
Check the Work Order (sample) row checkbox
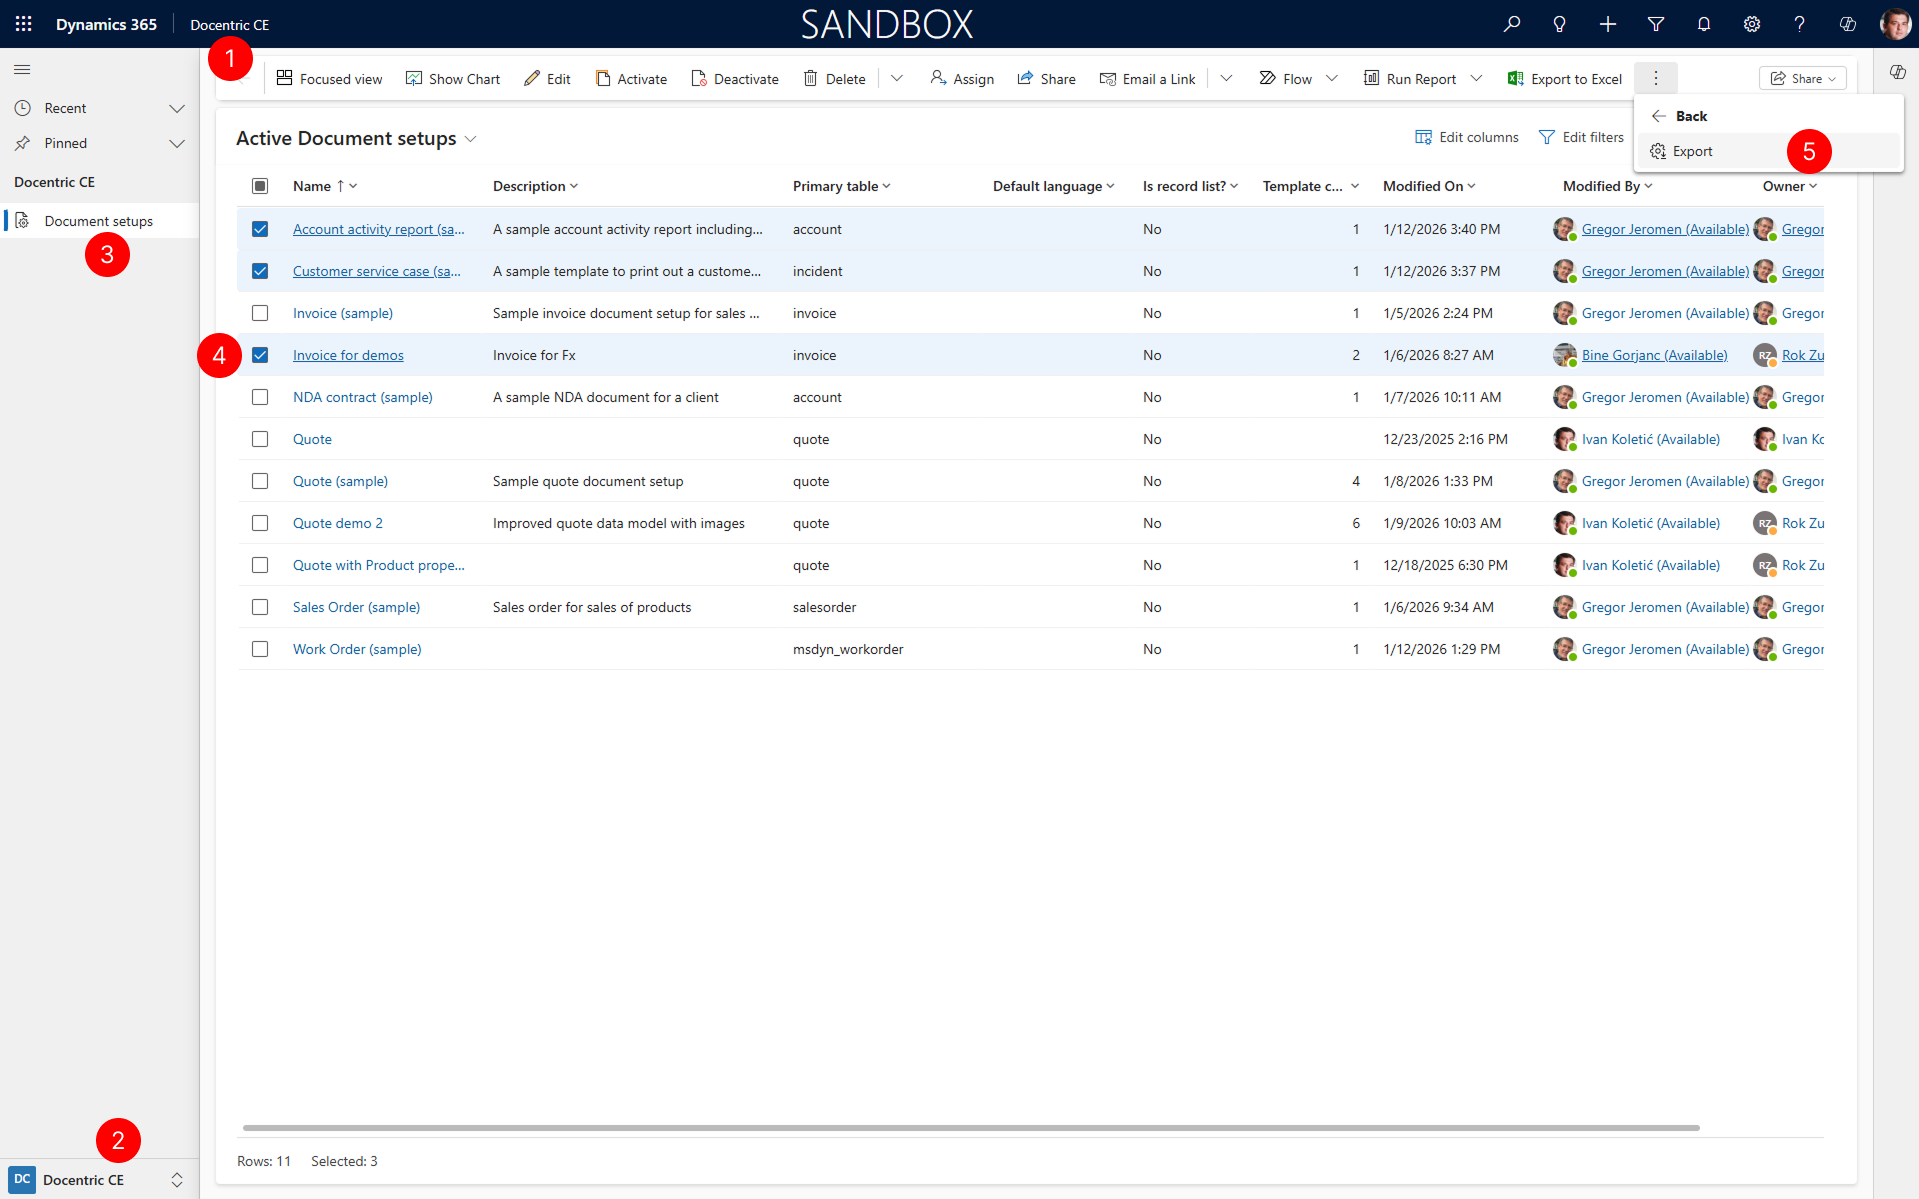(x=260, y=649)
